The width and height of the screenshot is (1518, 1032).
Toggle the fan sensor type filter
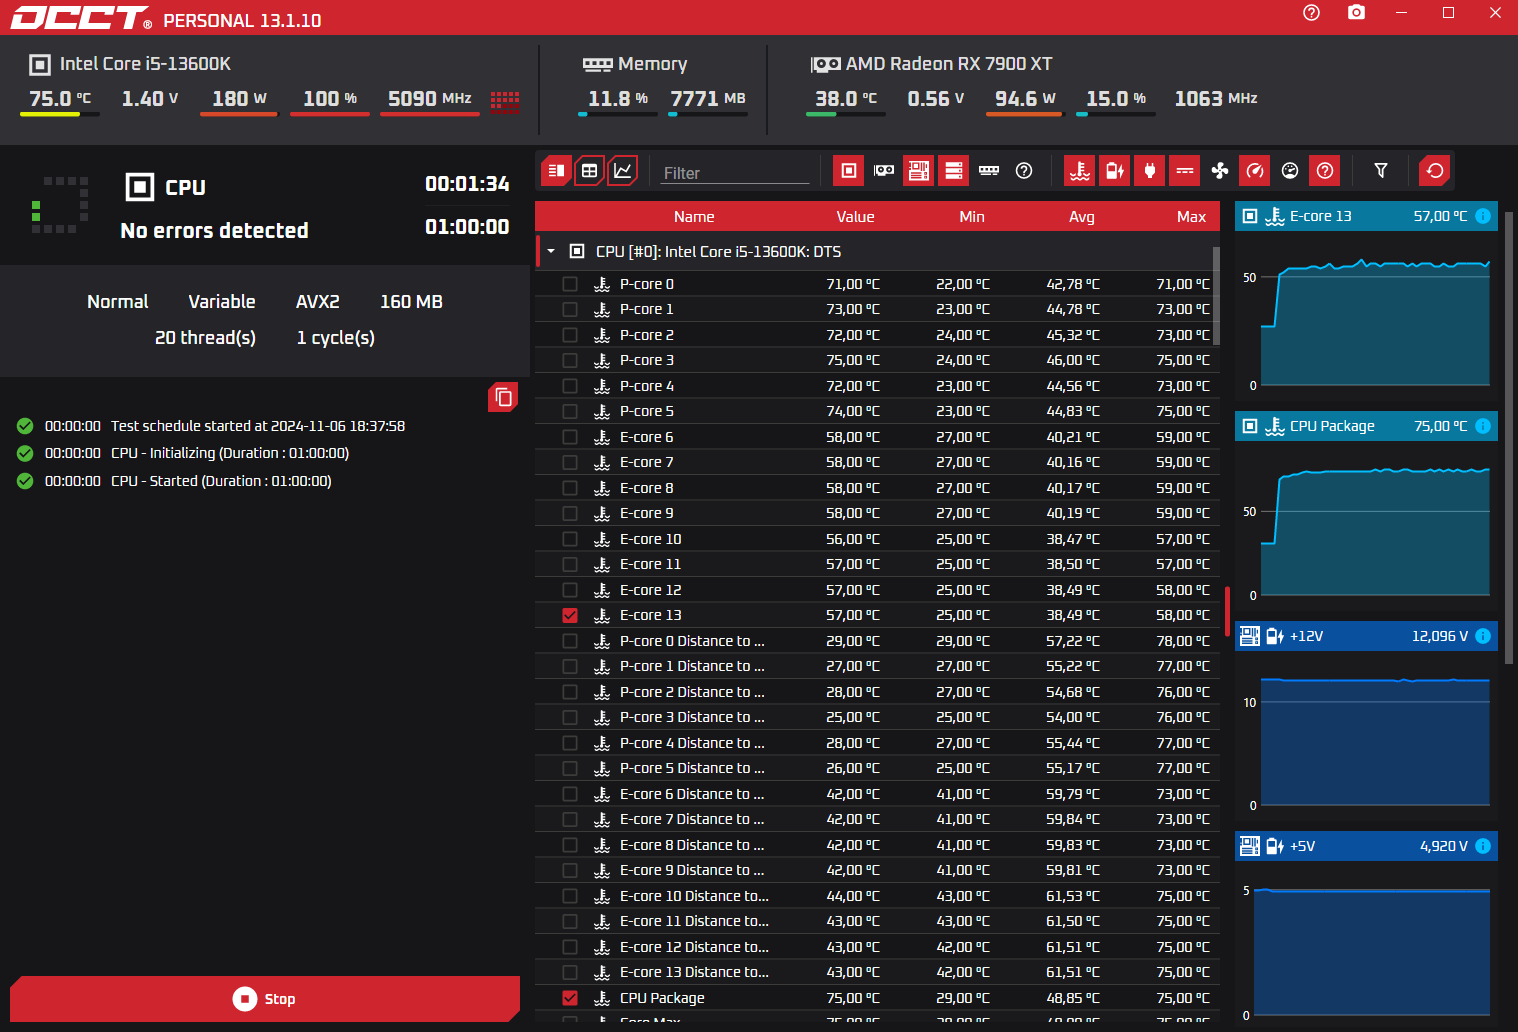point(1220,171)
